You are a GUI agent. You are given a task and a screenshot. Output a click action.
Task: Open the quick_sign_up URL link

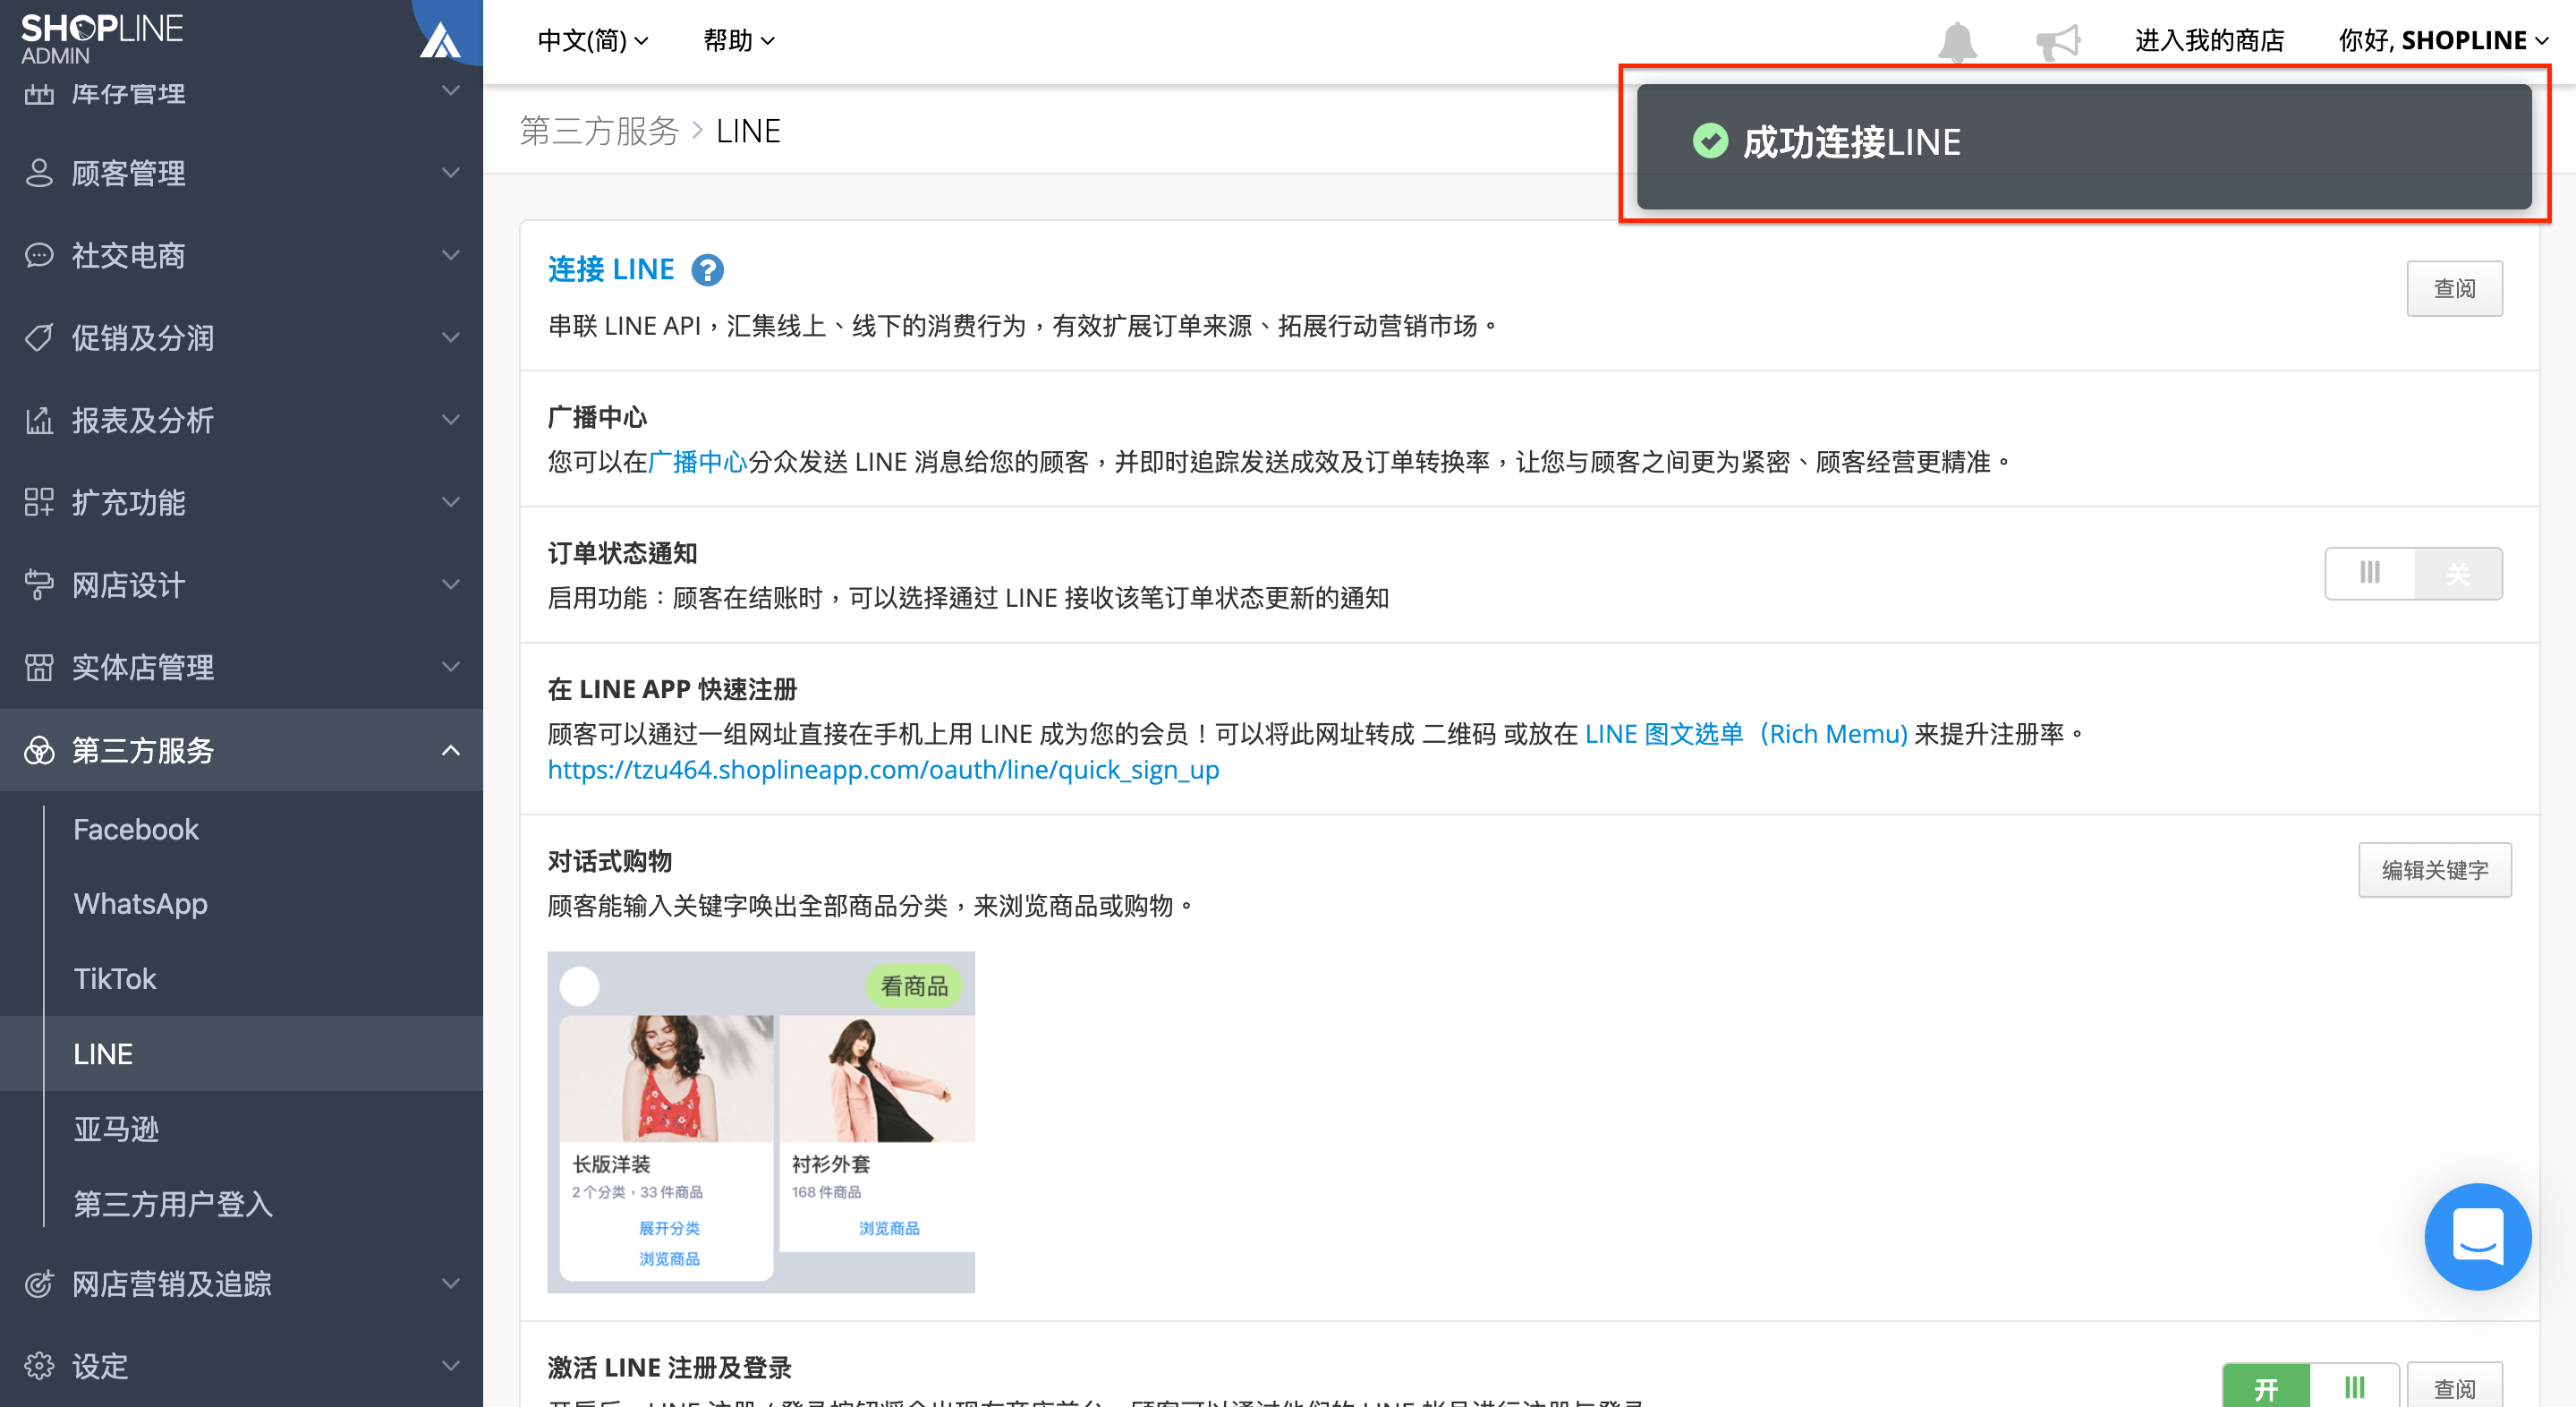click(883, 770)
